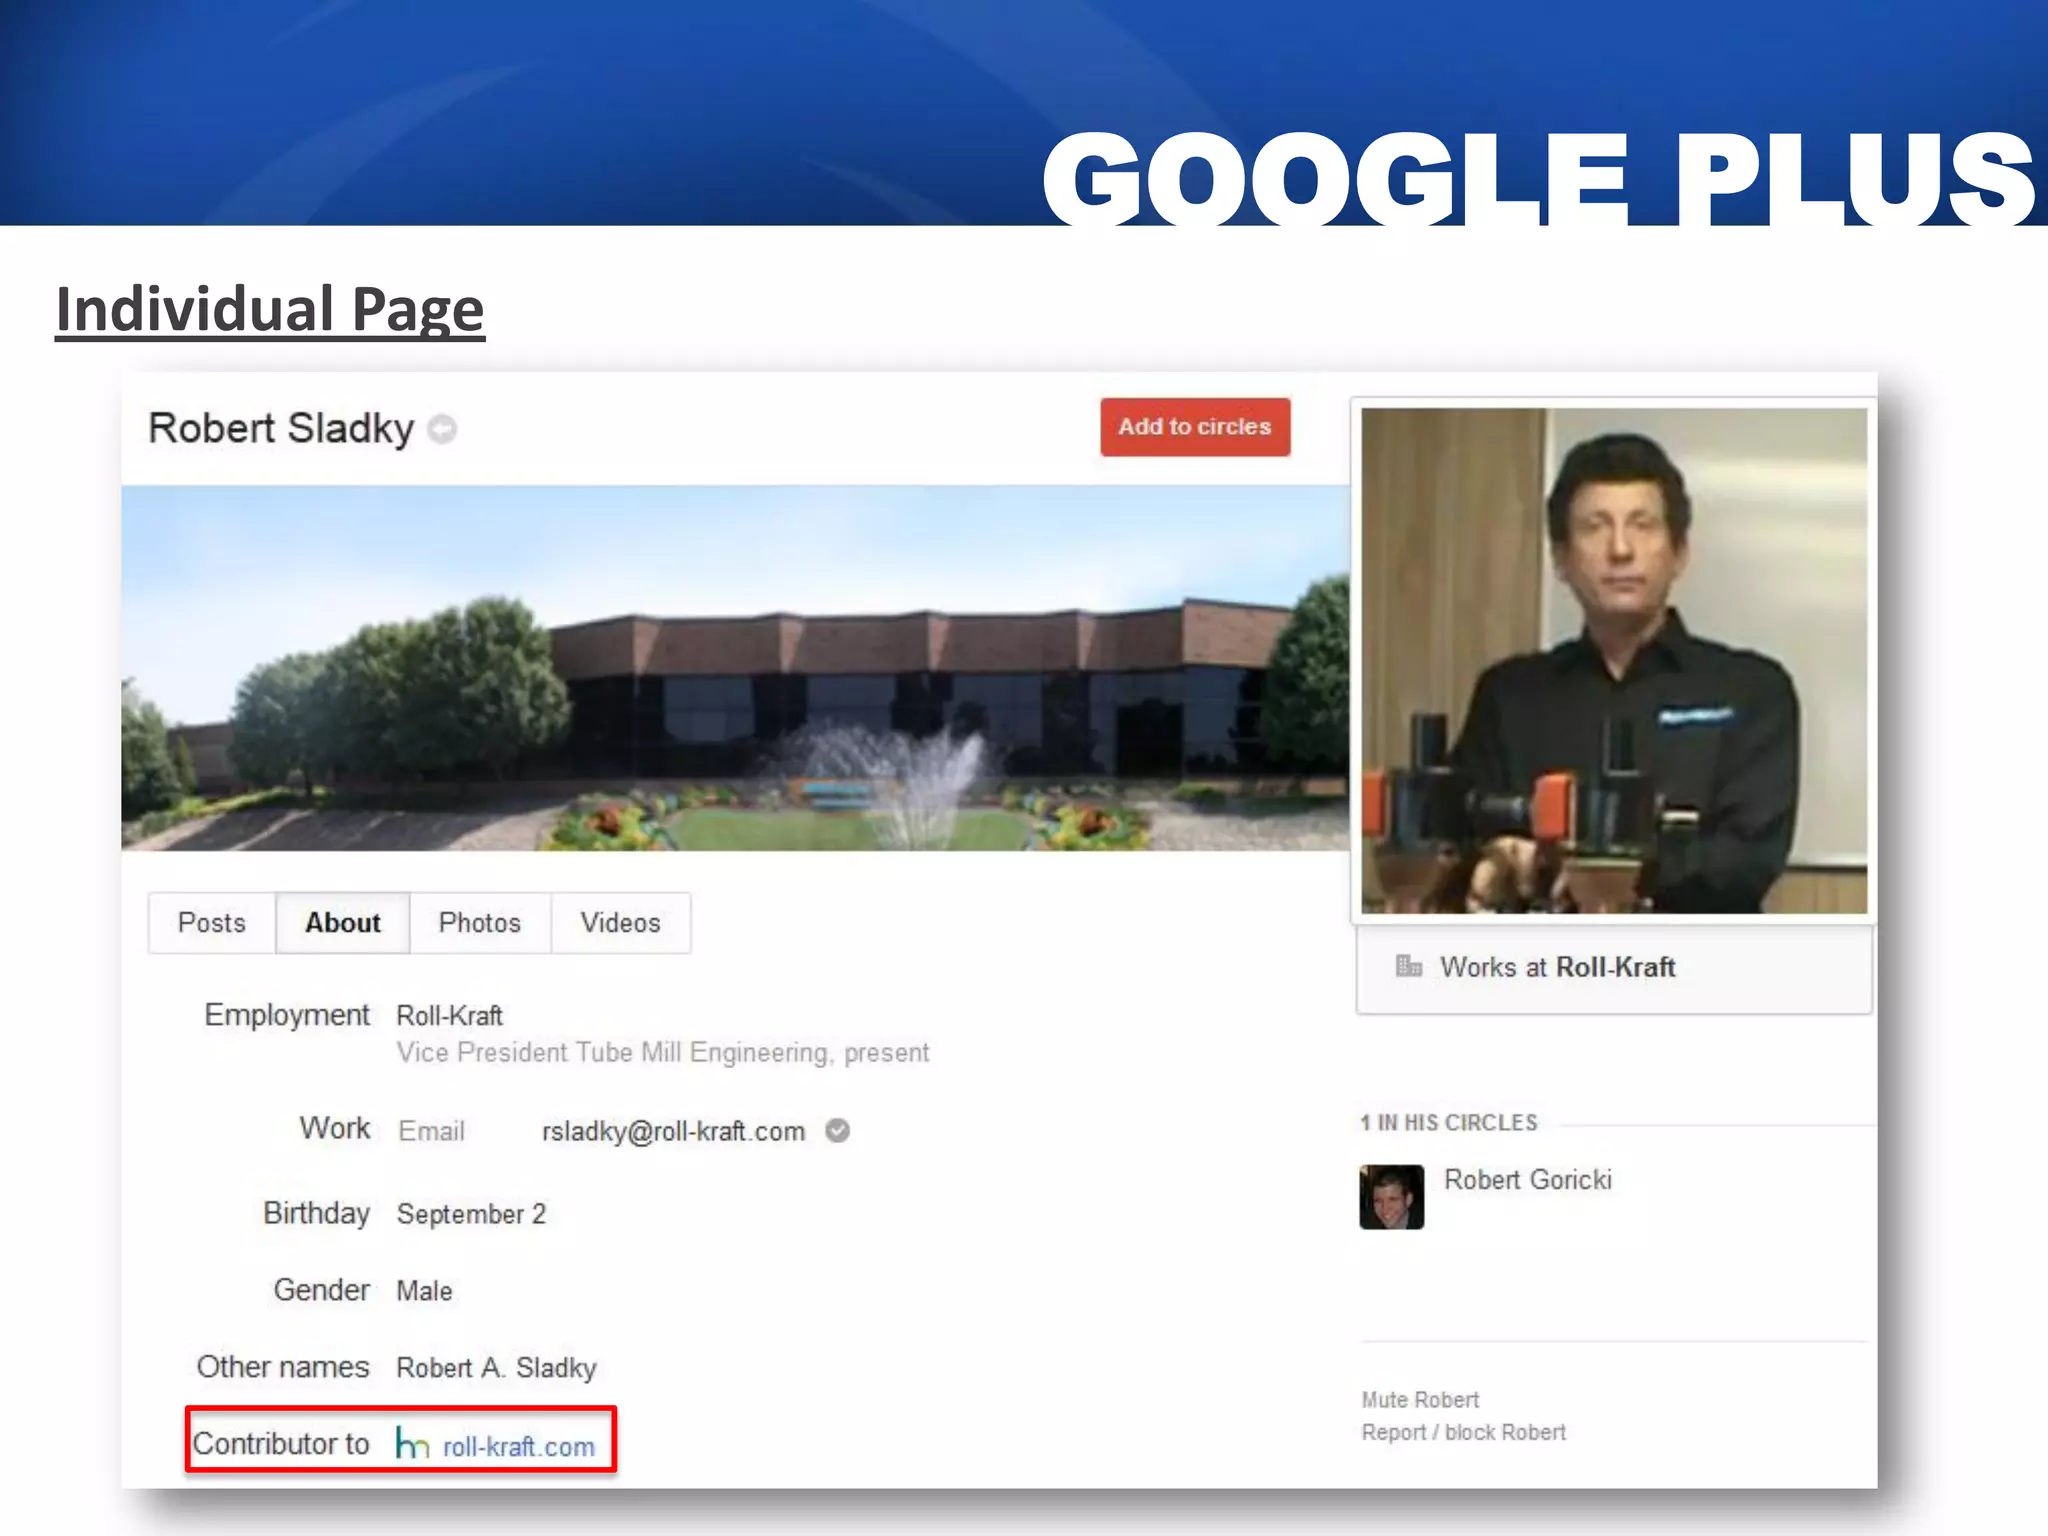Click the building icon next to Works at Roll-Kraft
The width and height of the screenshot is (2048, 1536).
click(x=1409, y=966)
